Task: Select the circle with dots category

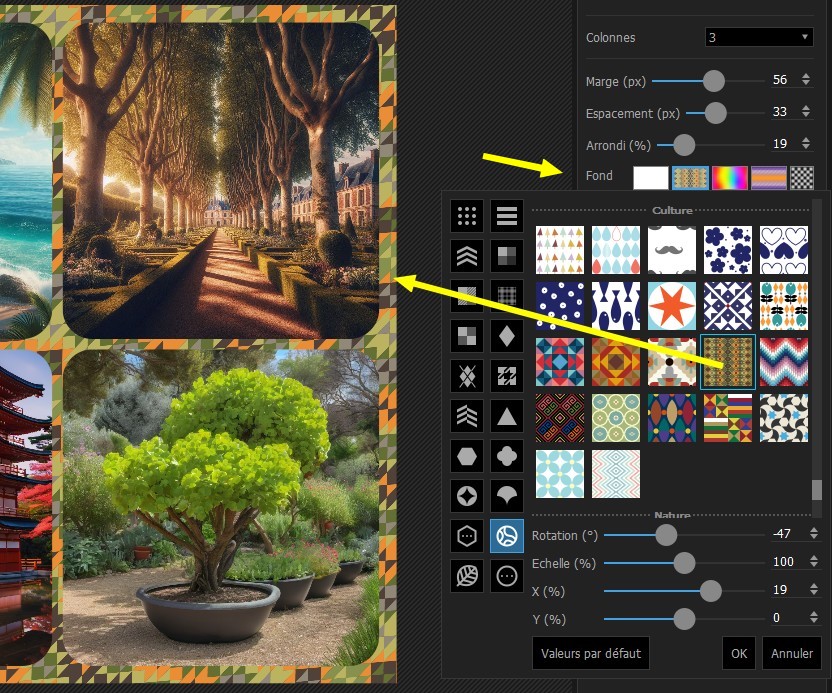Action: pos(507,576)
